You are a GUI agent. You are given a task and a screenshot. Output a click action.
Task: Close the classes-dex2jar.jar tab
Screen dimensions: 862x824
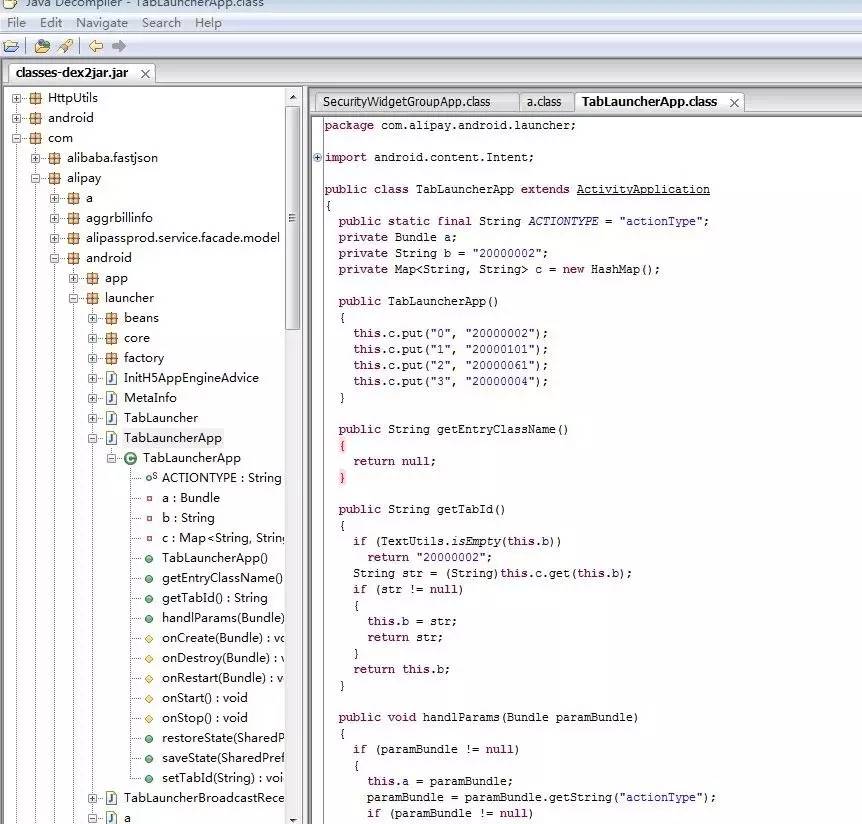pos(145,74)
